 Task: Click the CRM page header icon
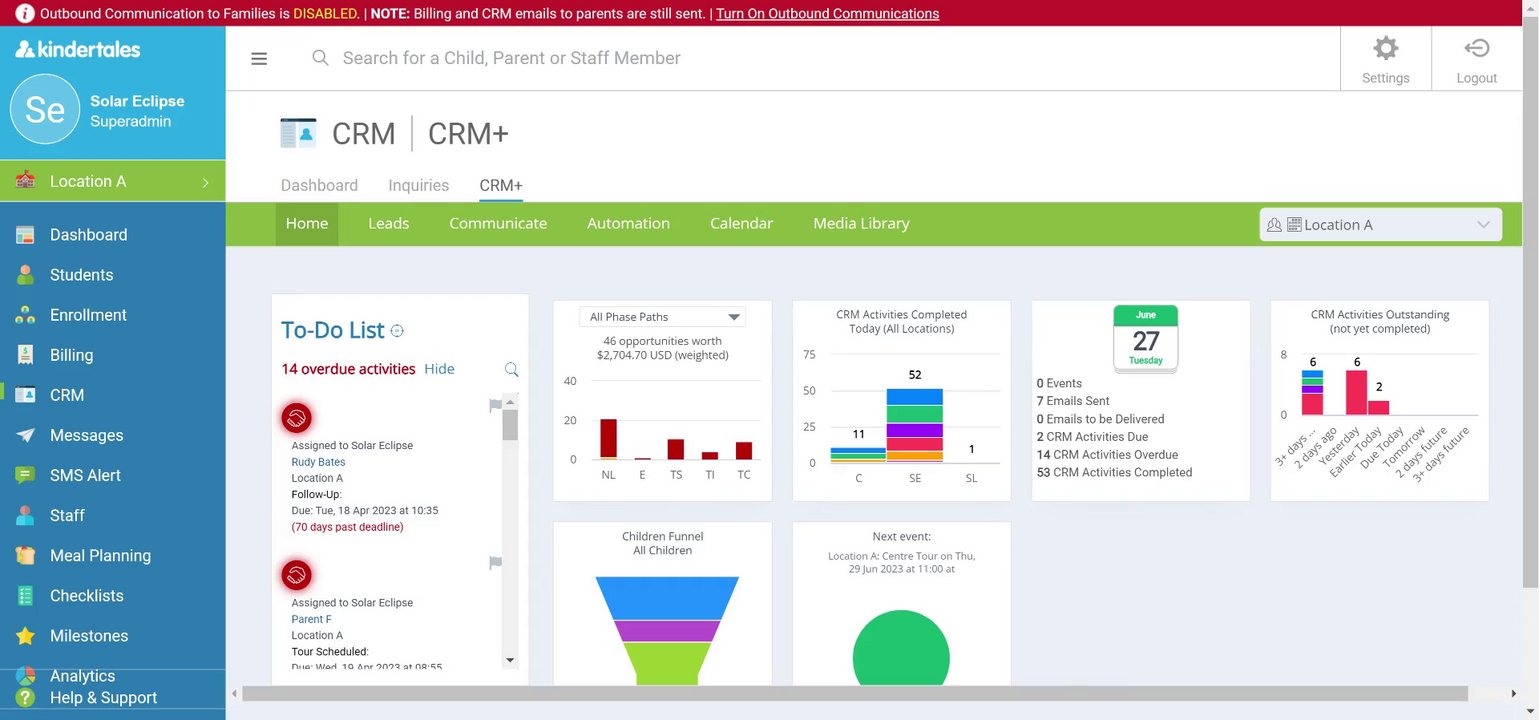298,133
